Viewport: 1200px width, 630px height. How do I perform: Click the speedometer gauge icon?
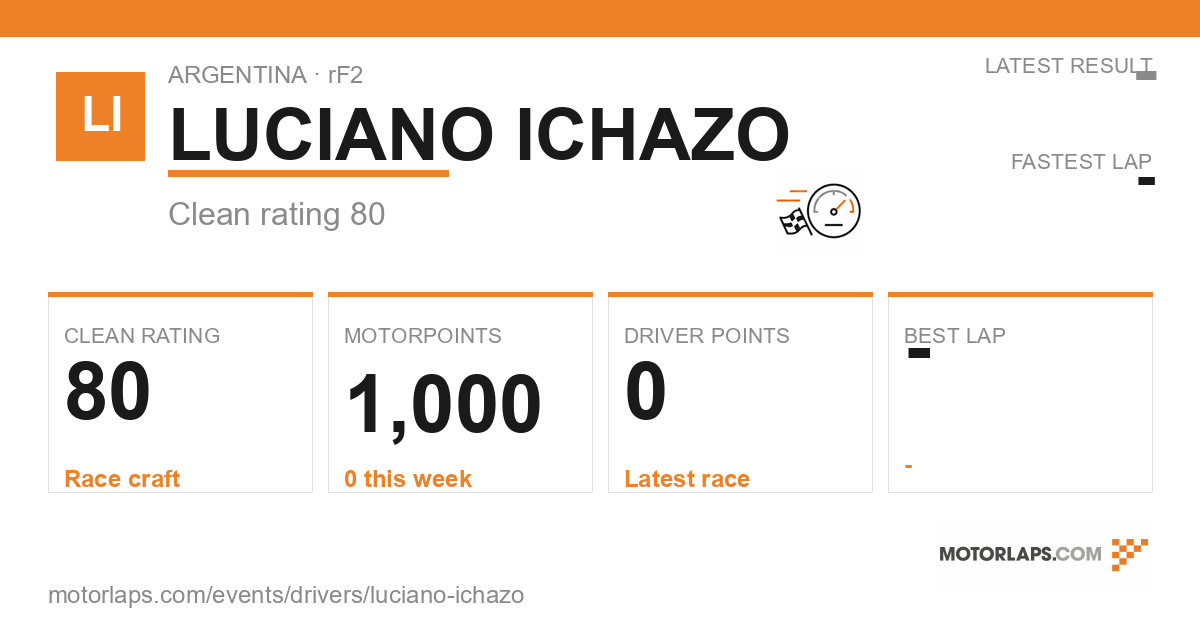[x=834, y=211]
